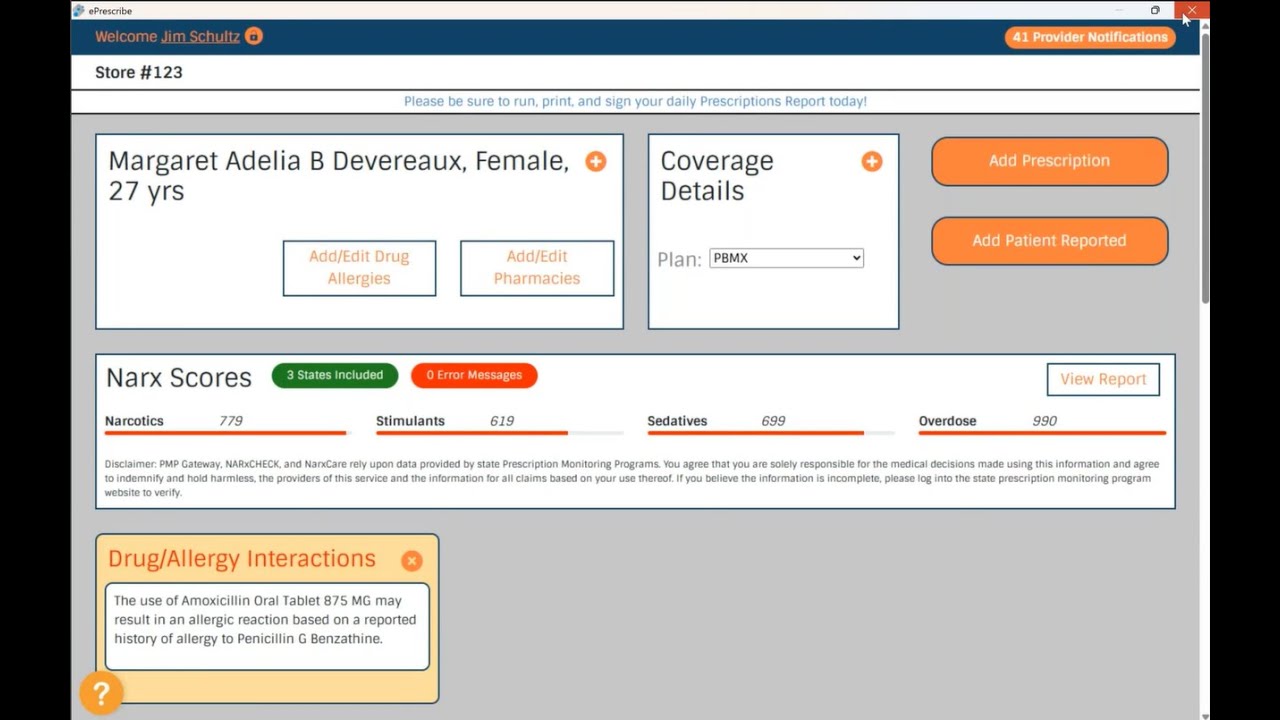This screenshot has width=1280, height=720.
Task: Click the Add Prescription button
Action: pyautogui.click(x=1049, y=161)
